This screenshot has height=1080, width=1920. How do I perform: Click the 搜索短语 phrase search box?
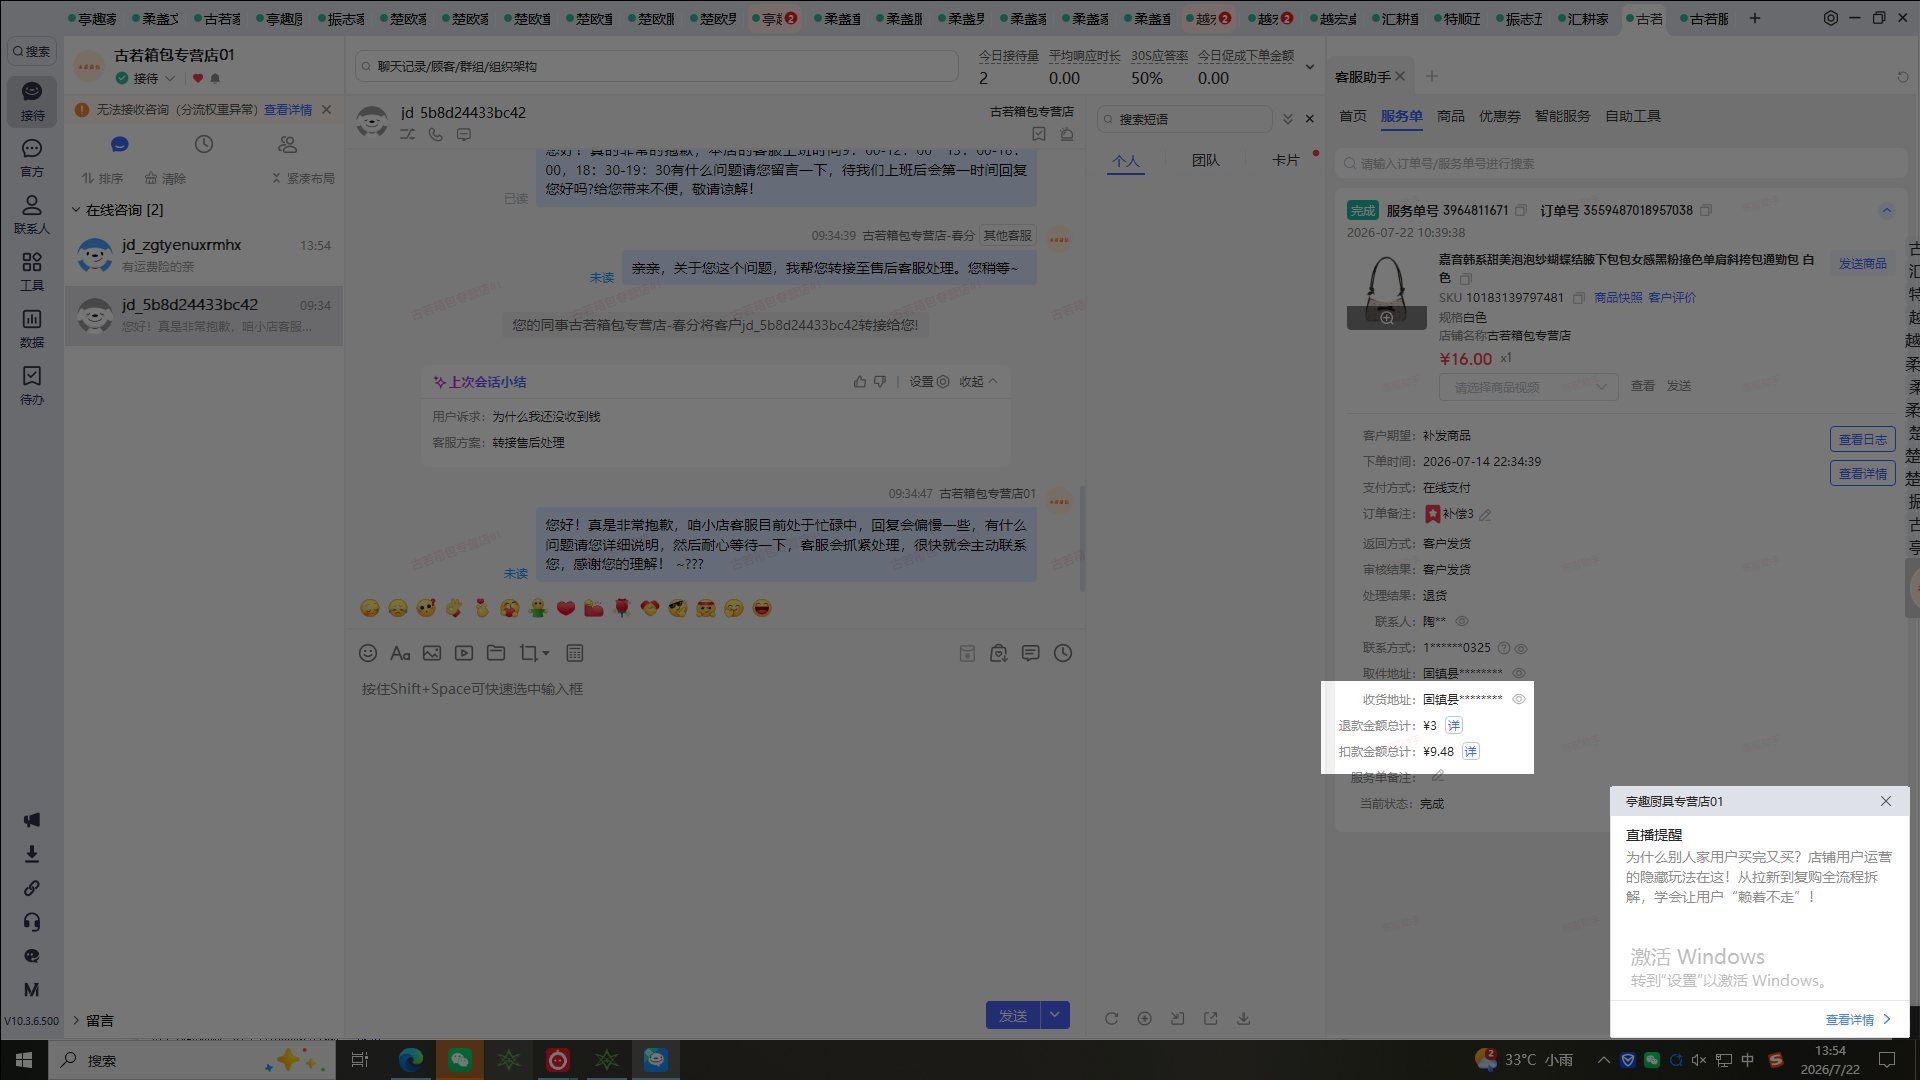tap(1185, 119)
